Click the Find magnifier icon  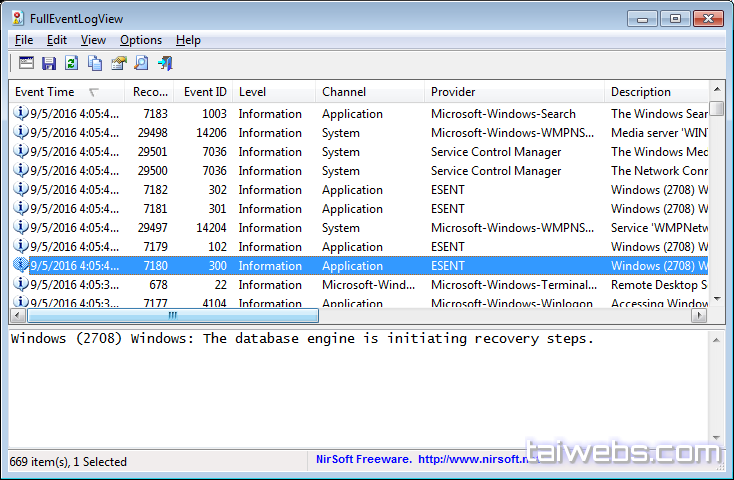click(141, 63)
